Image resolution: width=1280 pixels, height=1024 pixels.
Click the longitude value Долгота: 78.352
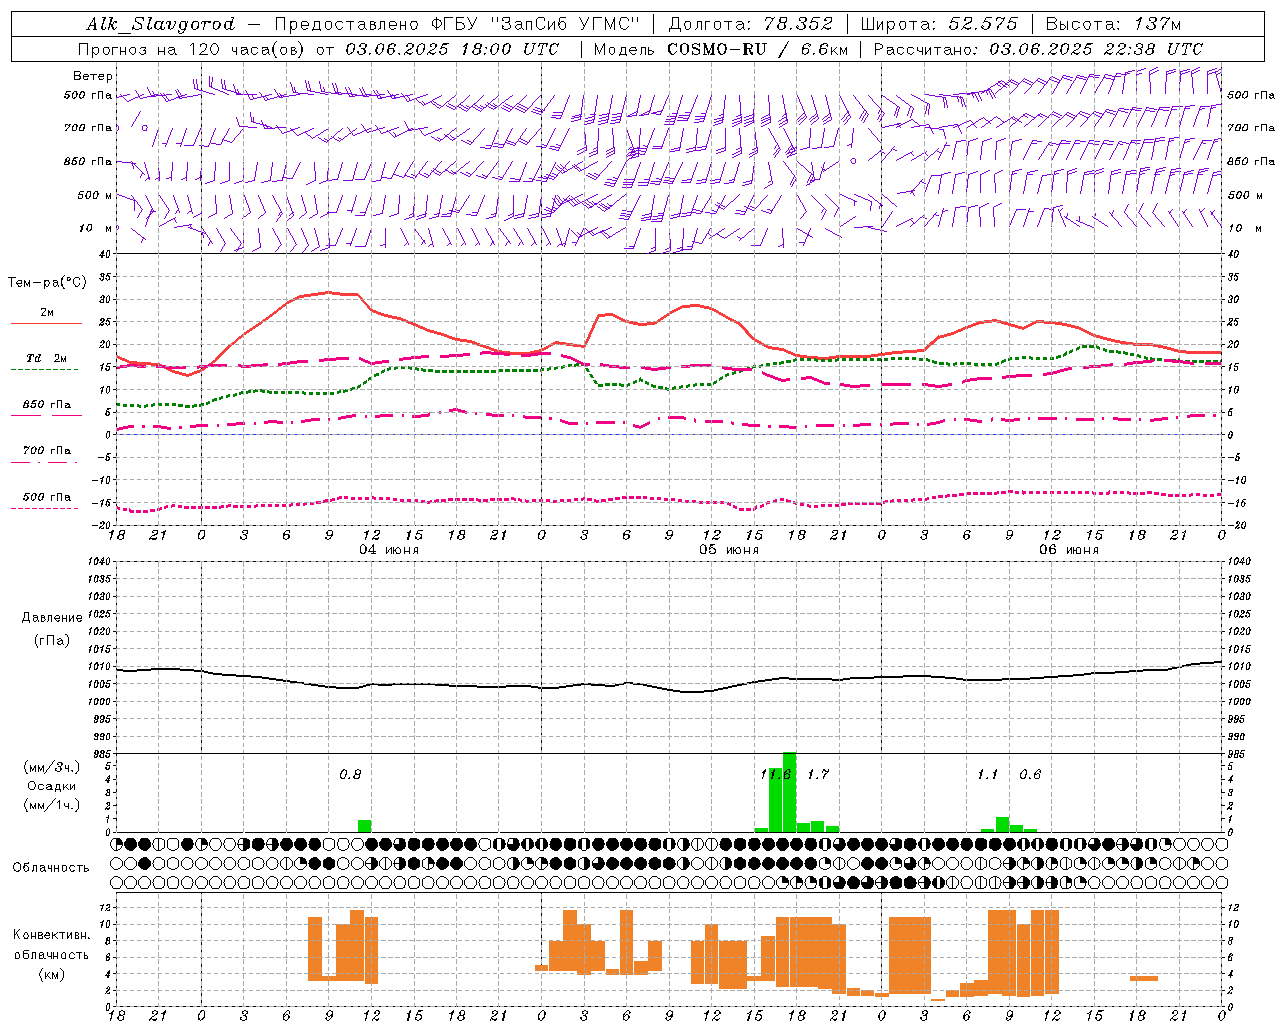751,24
